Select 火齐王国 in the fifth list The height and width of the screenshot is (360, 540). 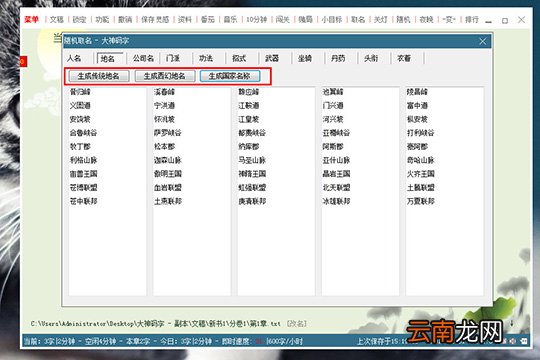tap(420, 174)
